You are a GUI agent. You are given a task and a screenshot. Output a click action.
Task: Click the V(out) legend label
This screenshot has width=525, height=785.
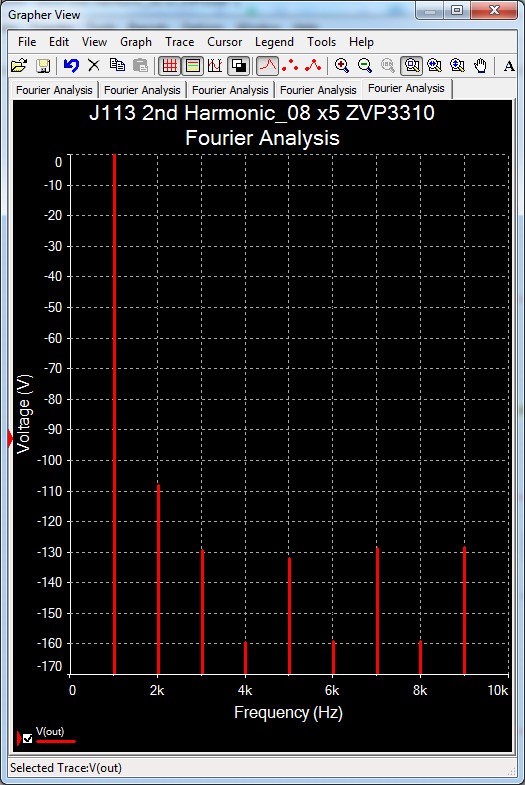coord(50,731)
